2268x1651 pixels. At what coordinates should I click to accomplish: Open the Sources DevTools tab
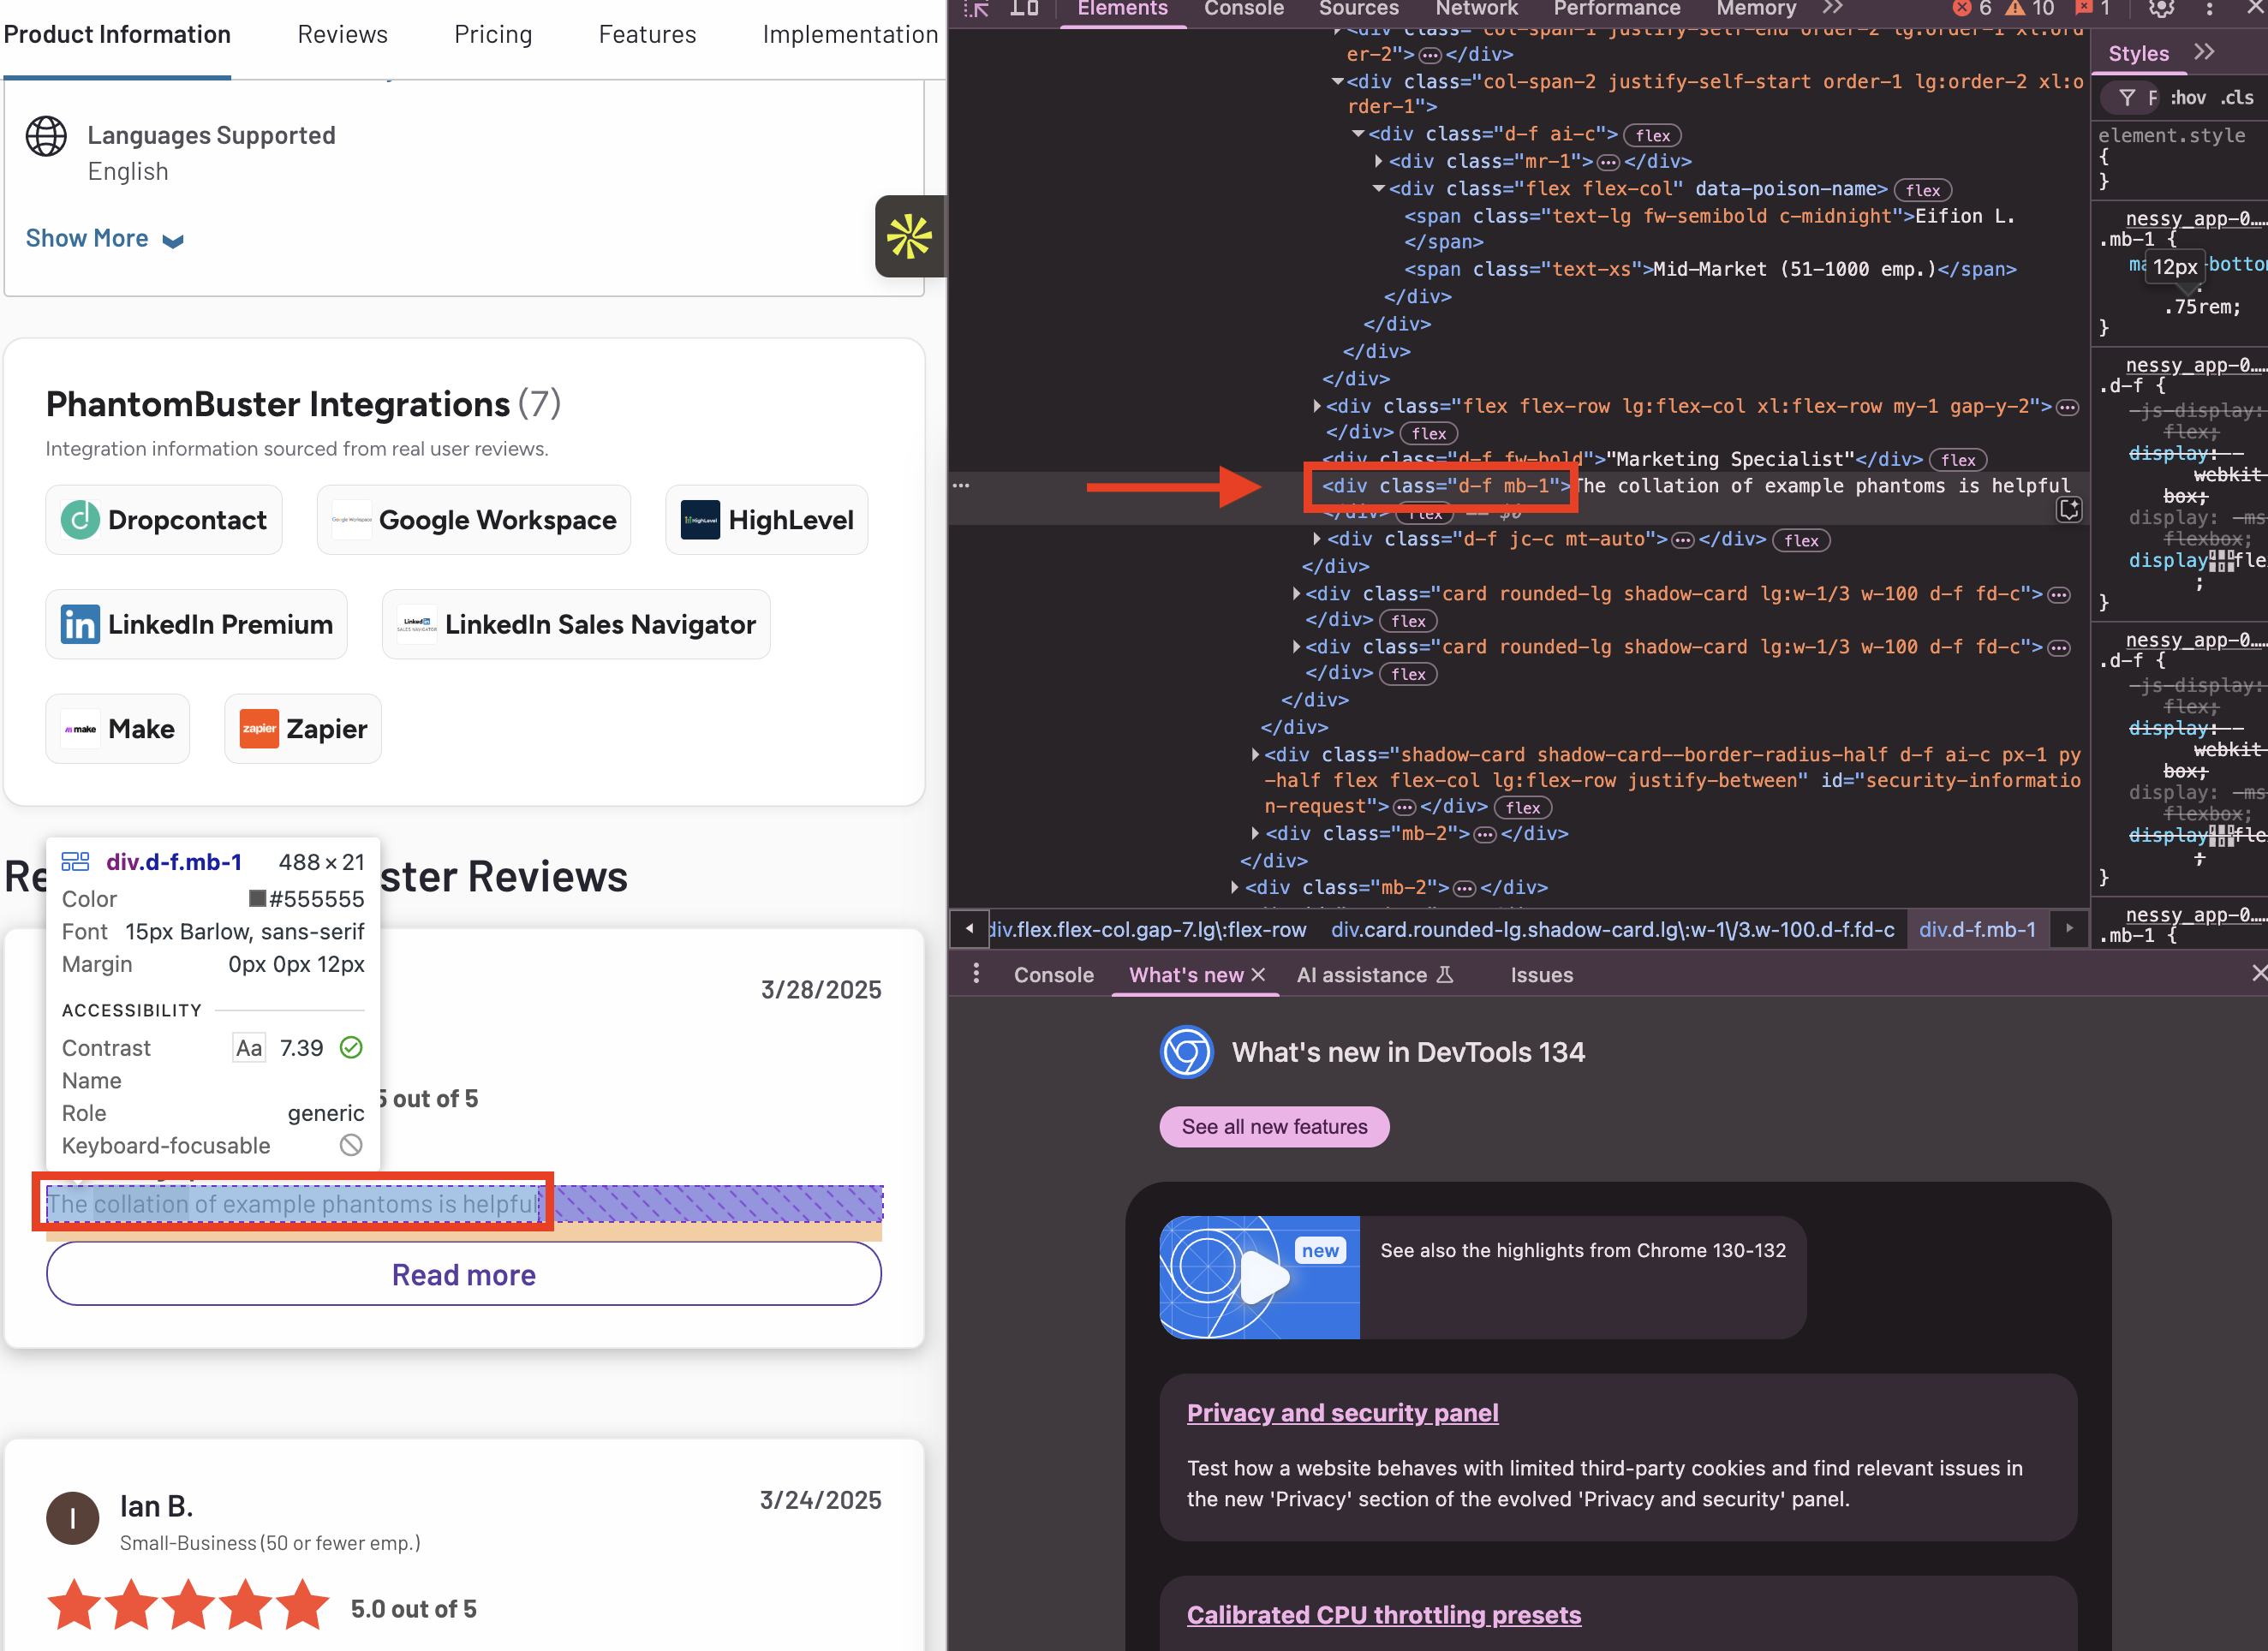[x=1358, y=9]
